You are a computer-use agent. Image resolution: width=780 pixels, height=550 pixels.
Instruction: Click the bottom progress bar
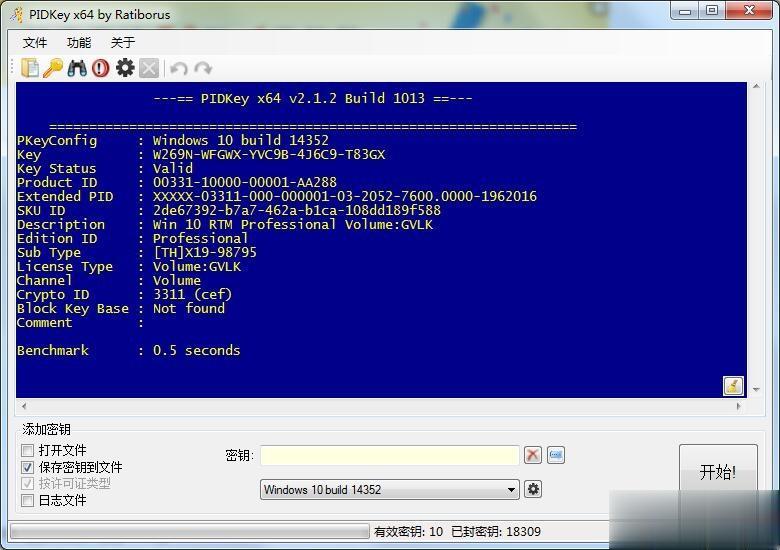pyautogui.click(x=189, y=531)
